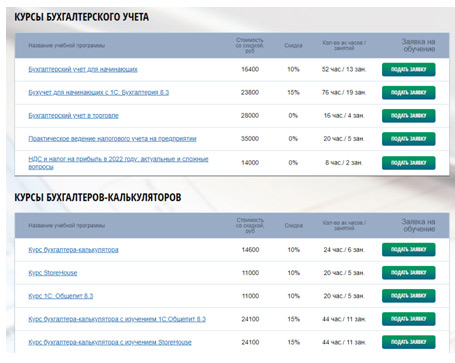Click 'Подать заявку' for Курс StoreHouse
455x363 pixels.
(409, 273)
